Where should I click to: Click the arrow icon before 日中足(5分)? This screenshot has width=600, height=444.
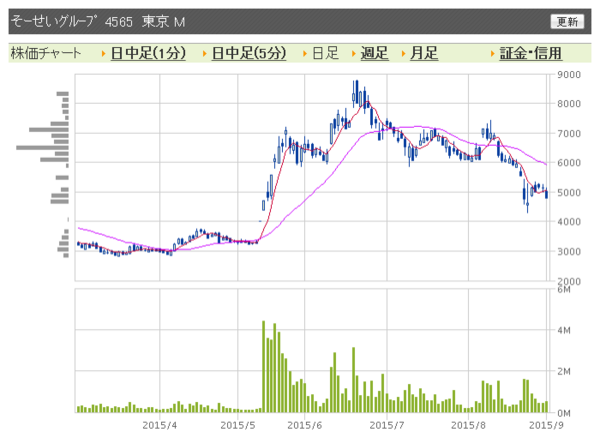(x=205, y=53)
